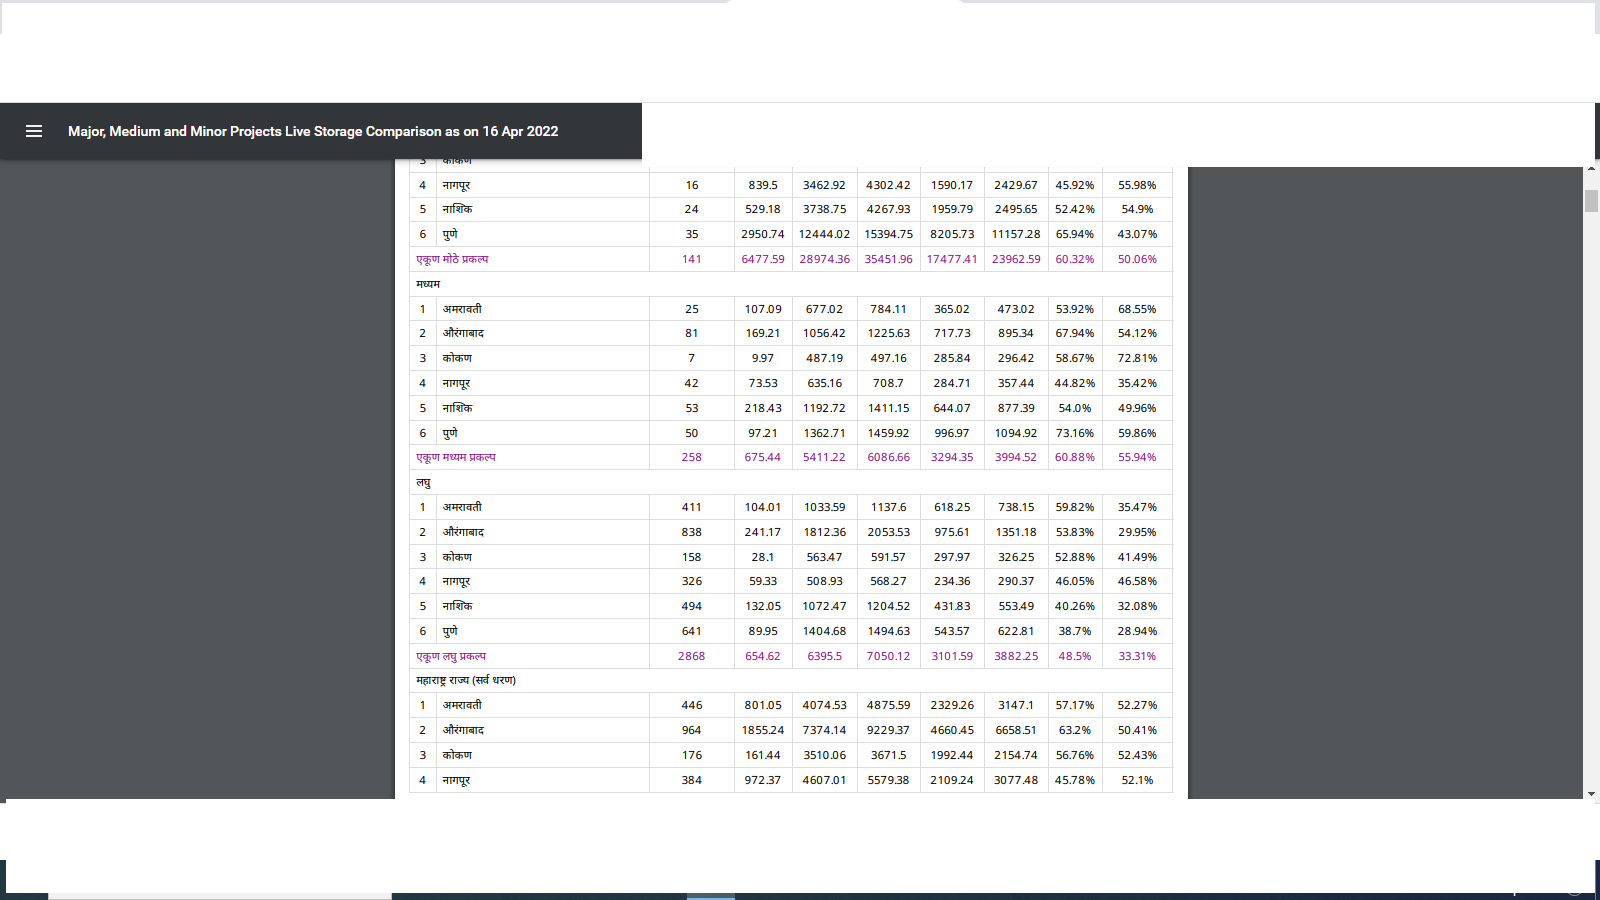Select cell value 563.47

[x=824, y=557]
